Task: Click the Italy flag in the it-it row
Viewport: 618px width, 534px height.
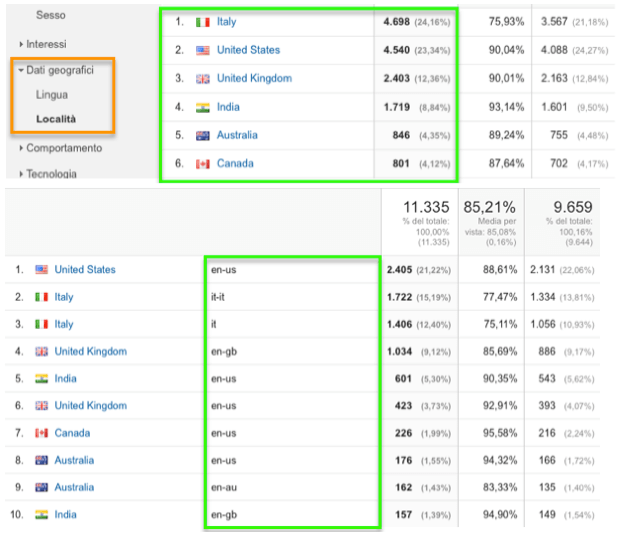Action: tap(41, 297)
